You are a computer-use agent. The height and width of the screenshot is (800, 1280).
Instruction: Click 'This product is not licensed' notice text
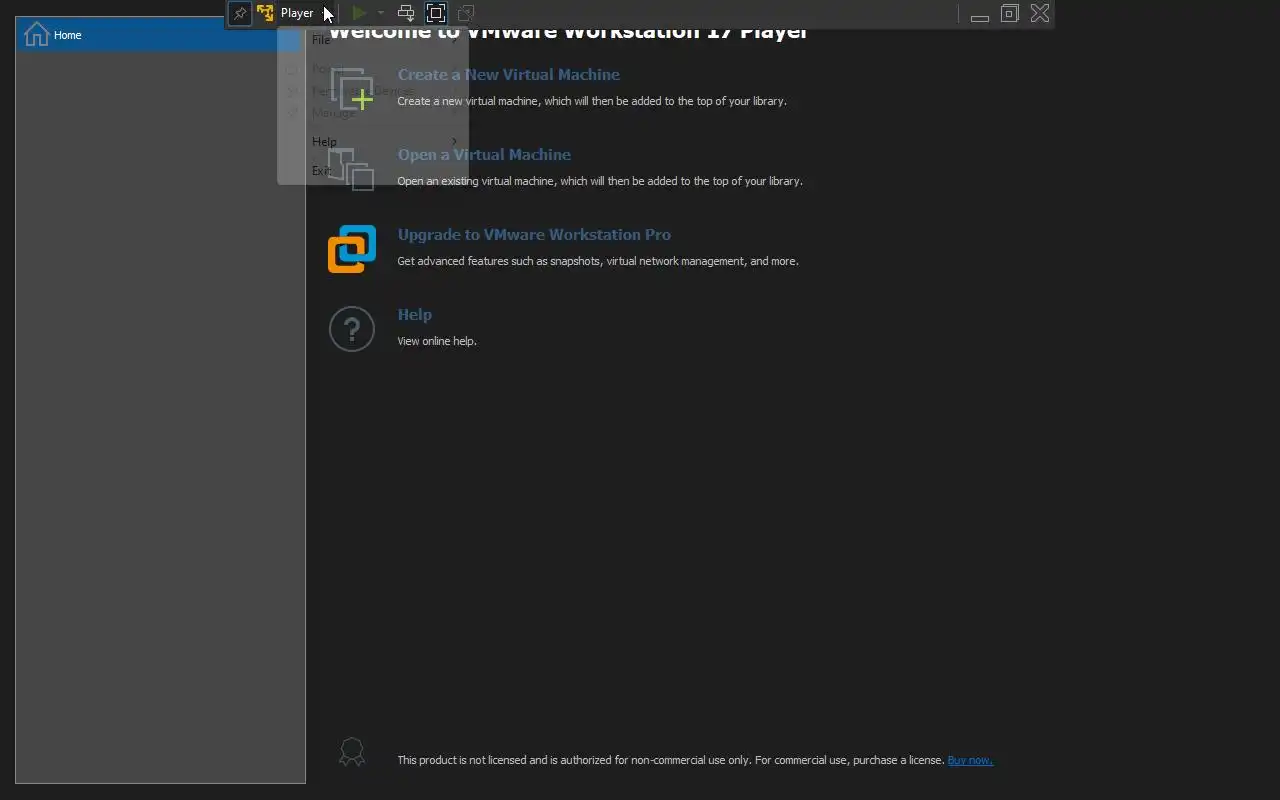671,760
